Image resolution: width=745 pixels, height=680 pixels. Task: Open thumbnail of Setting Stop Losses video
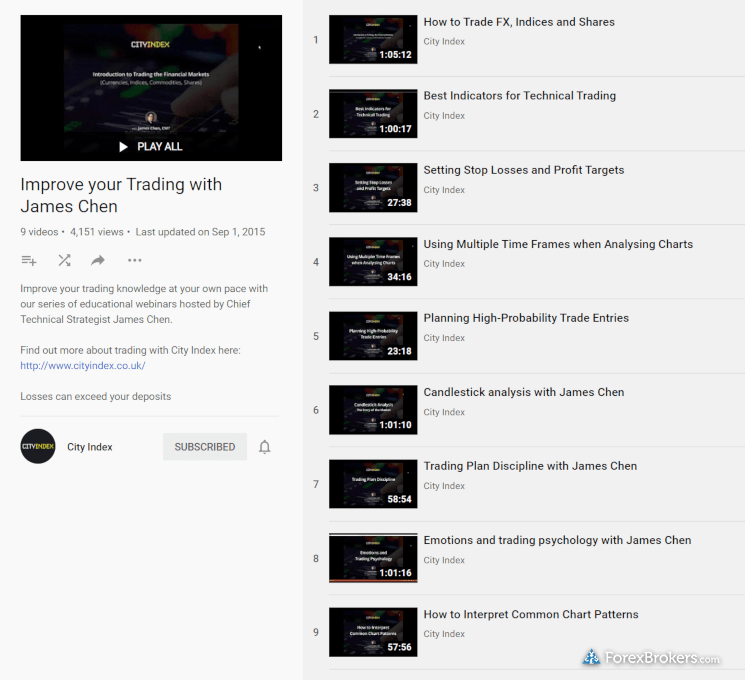pyautogui.click(x=373, y=188)
